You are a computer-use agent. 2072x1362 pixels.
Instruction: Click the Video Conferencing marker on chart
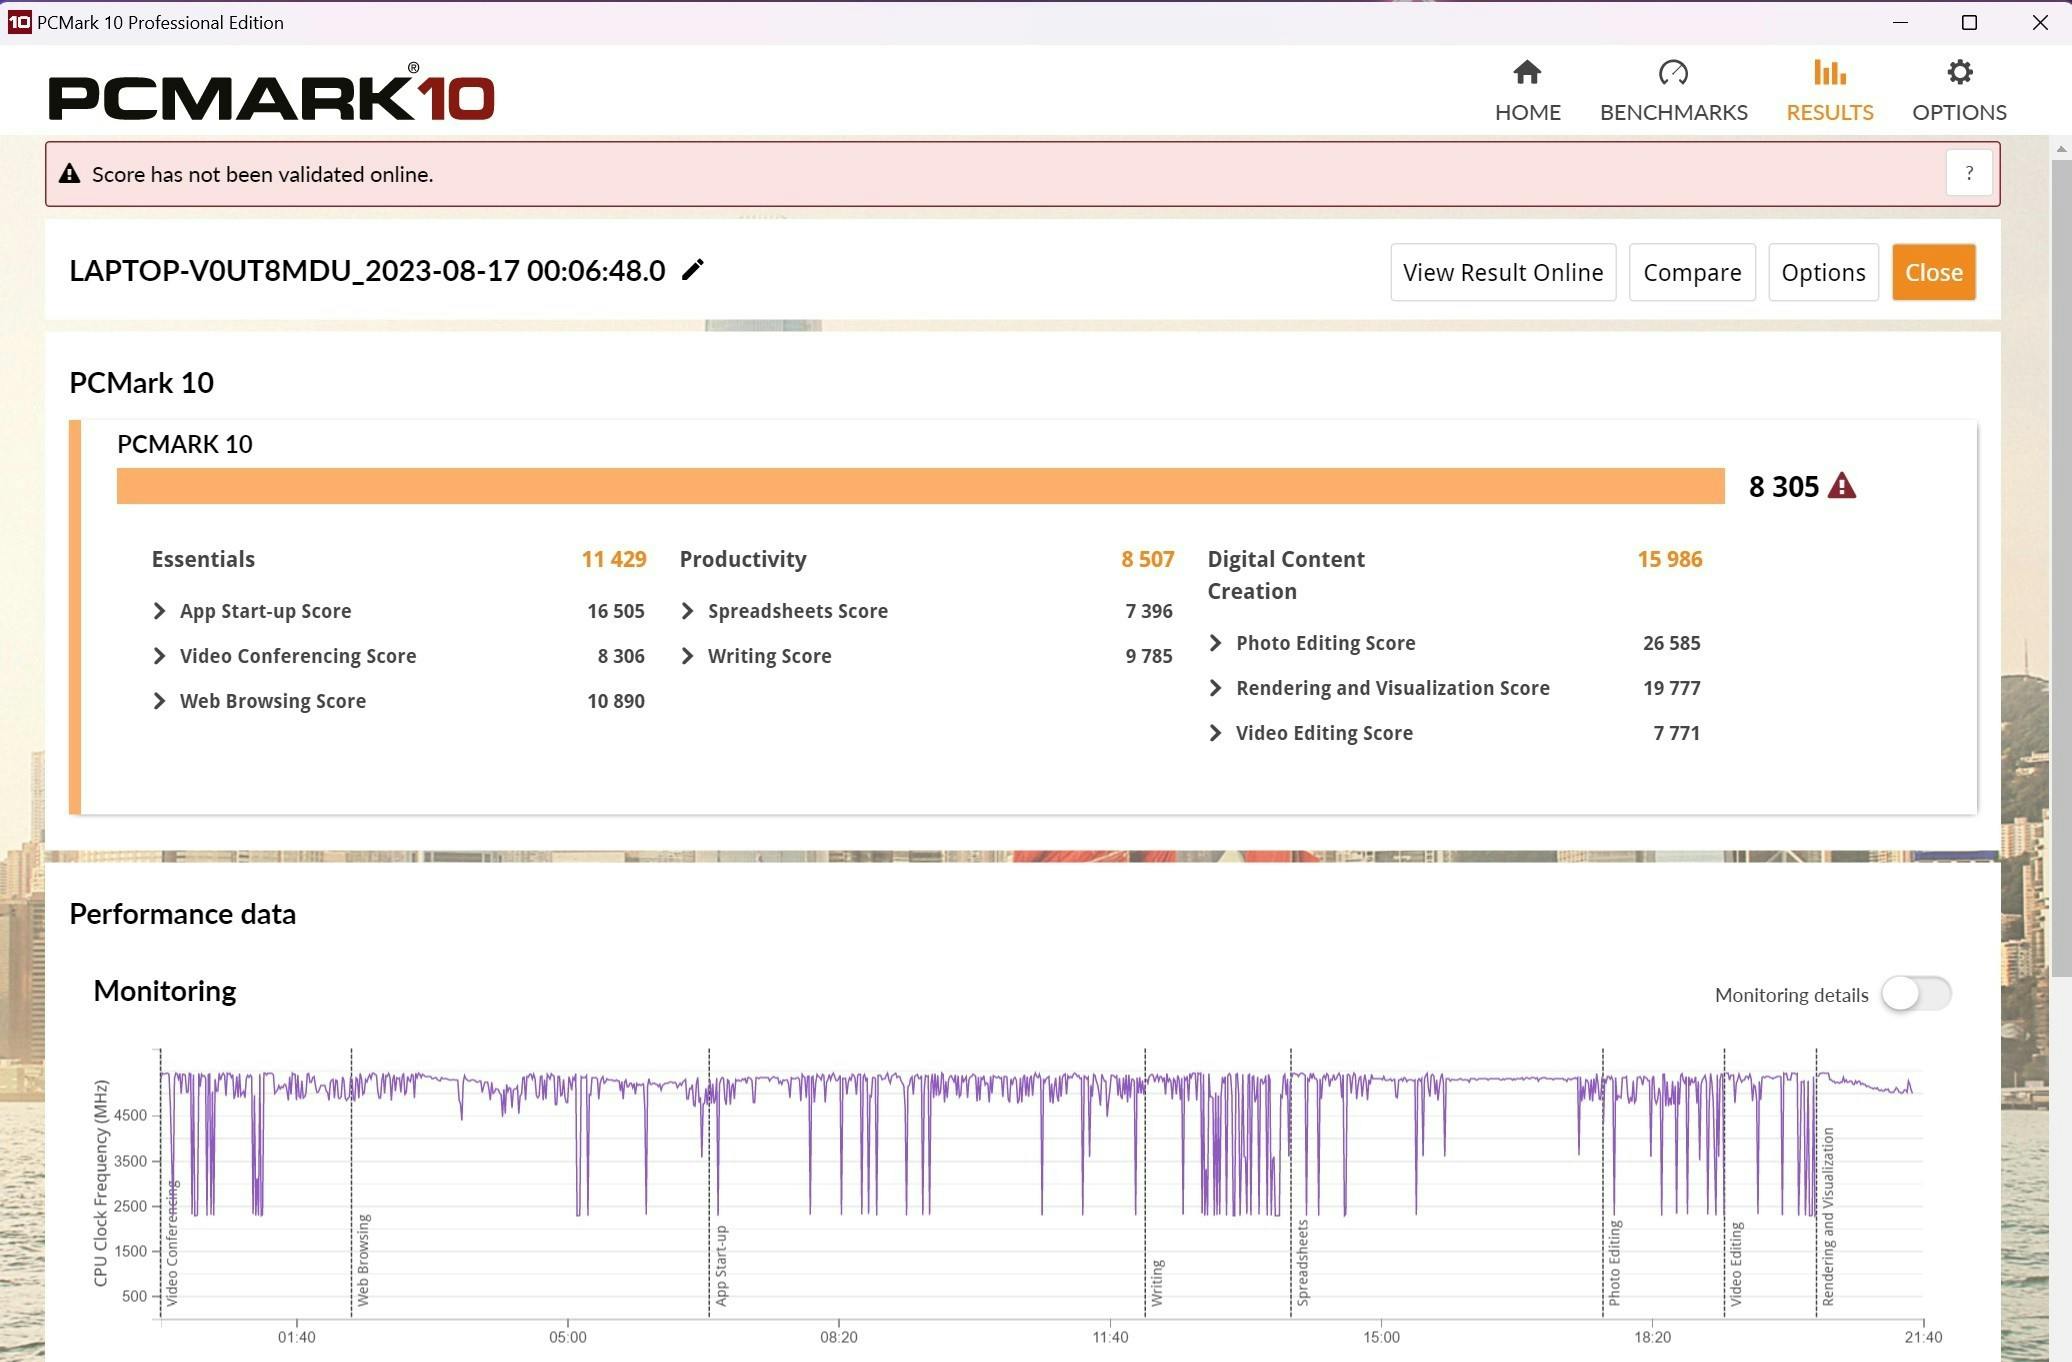(172, 1243)
